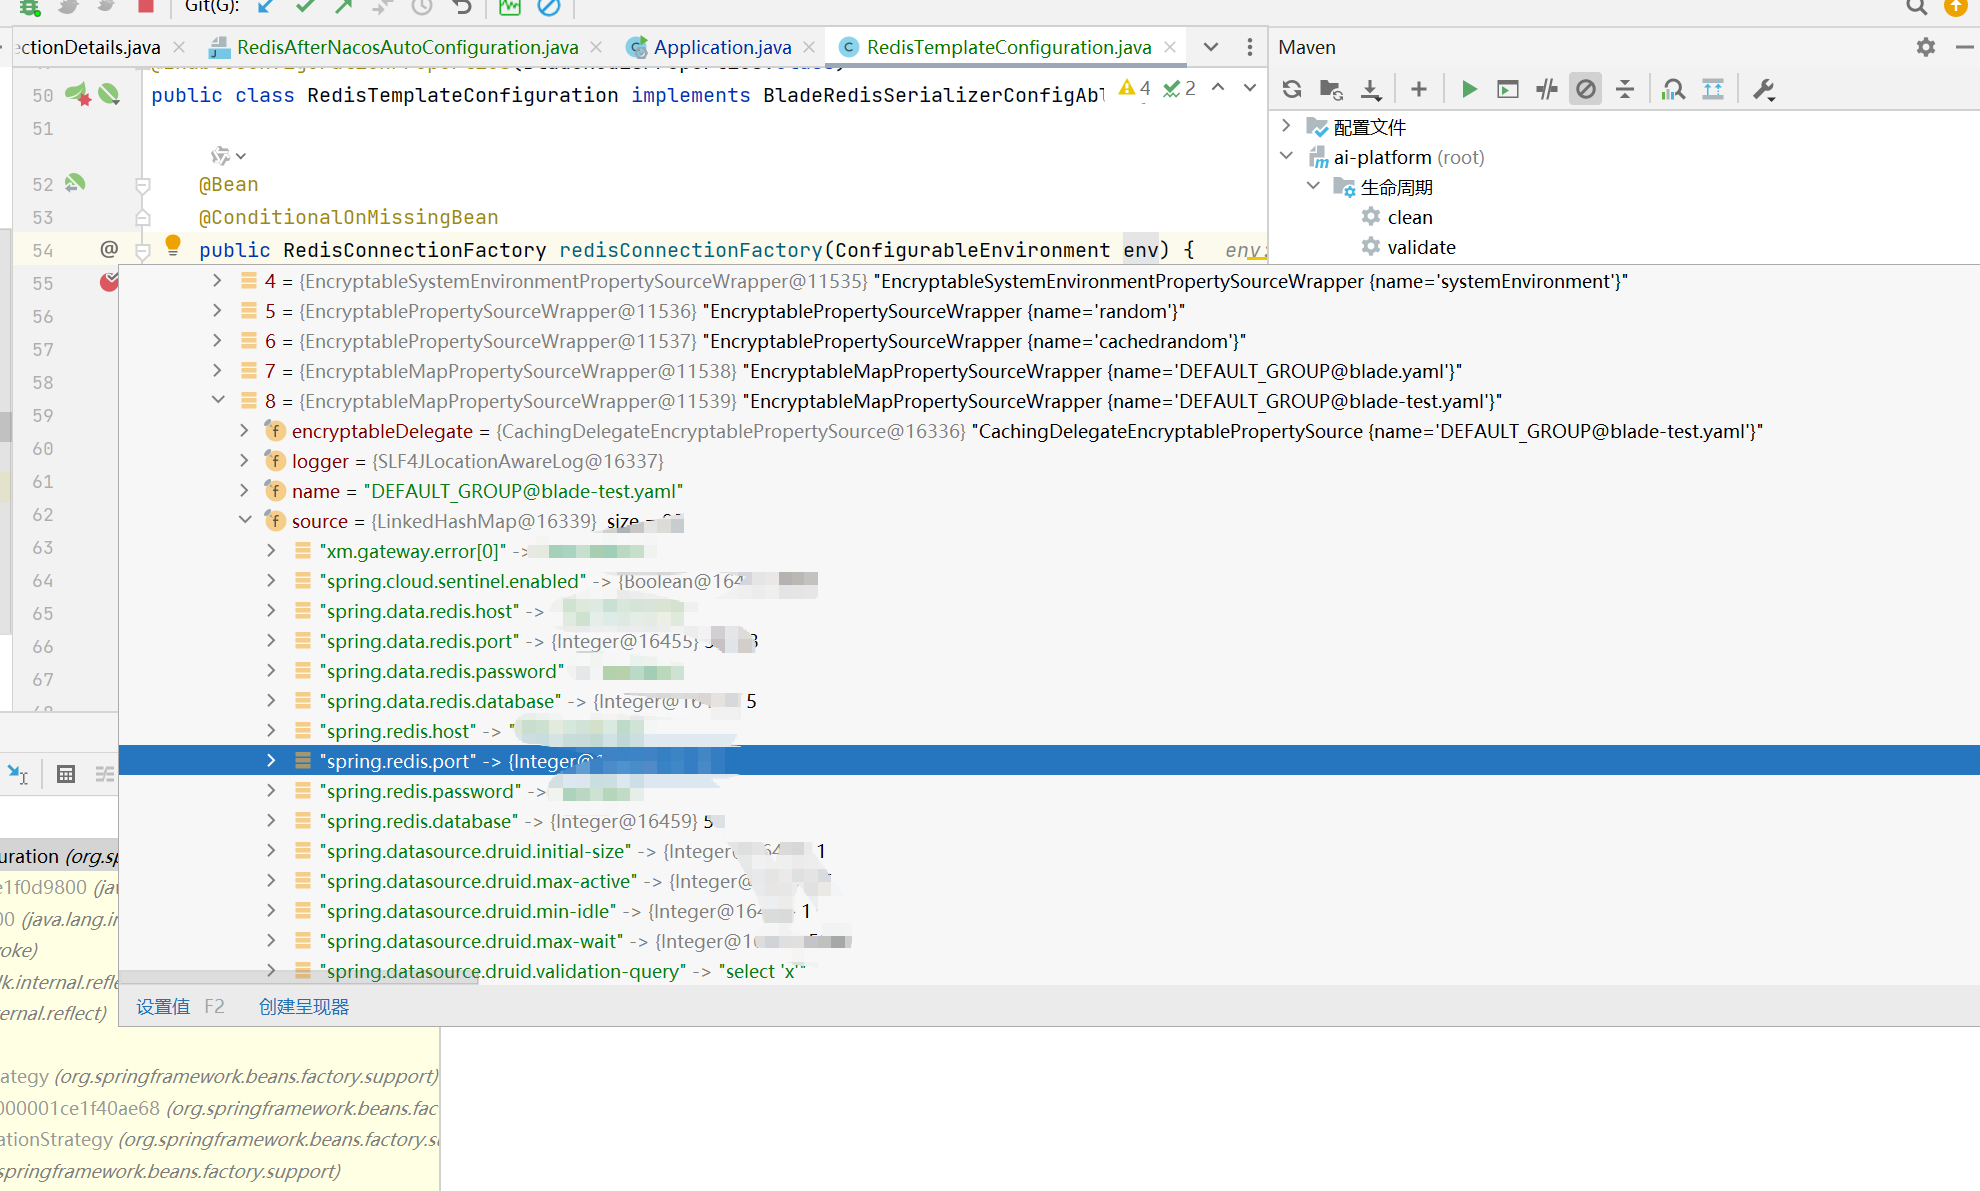1980x1191 pixels.
Task: Click the yellow lightbulb intention icon
Action: [172, 244]
